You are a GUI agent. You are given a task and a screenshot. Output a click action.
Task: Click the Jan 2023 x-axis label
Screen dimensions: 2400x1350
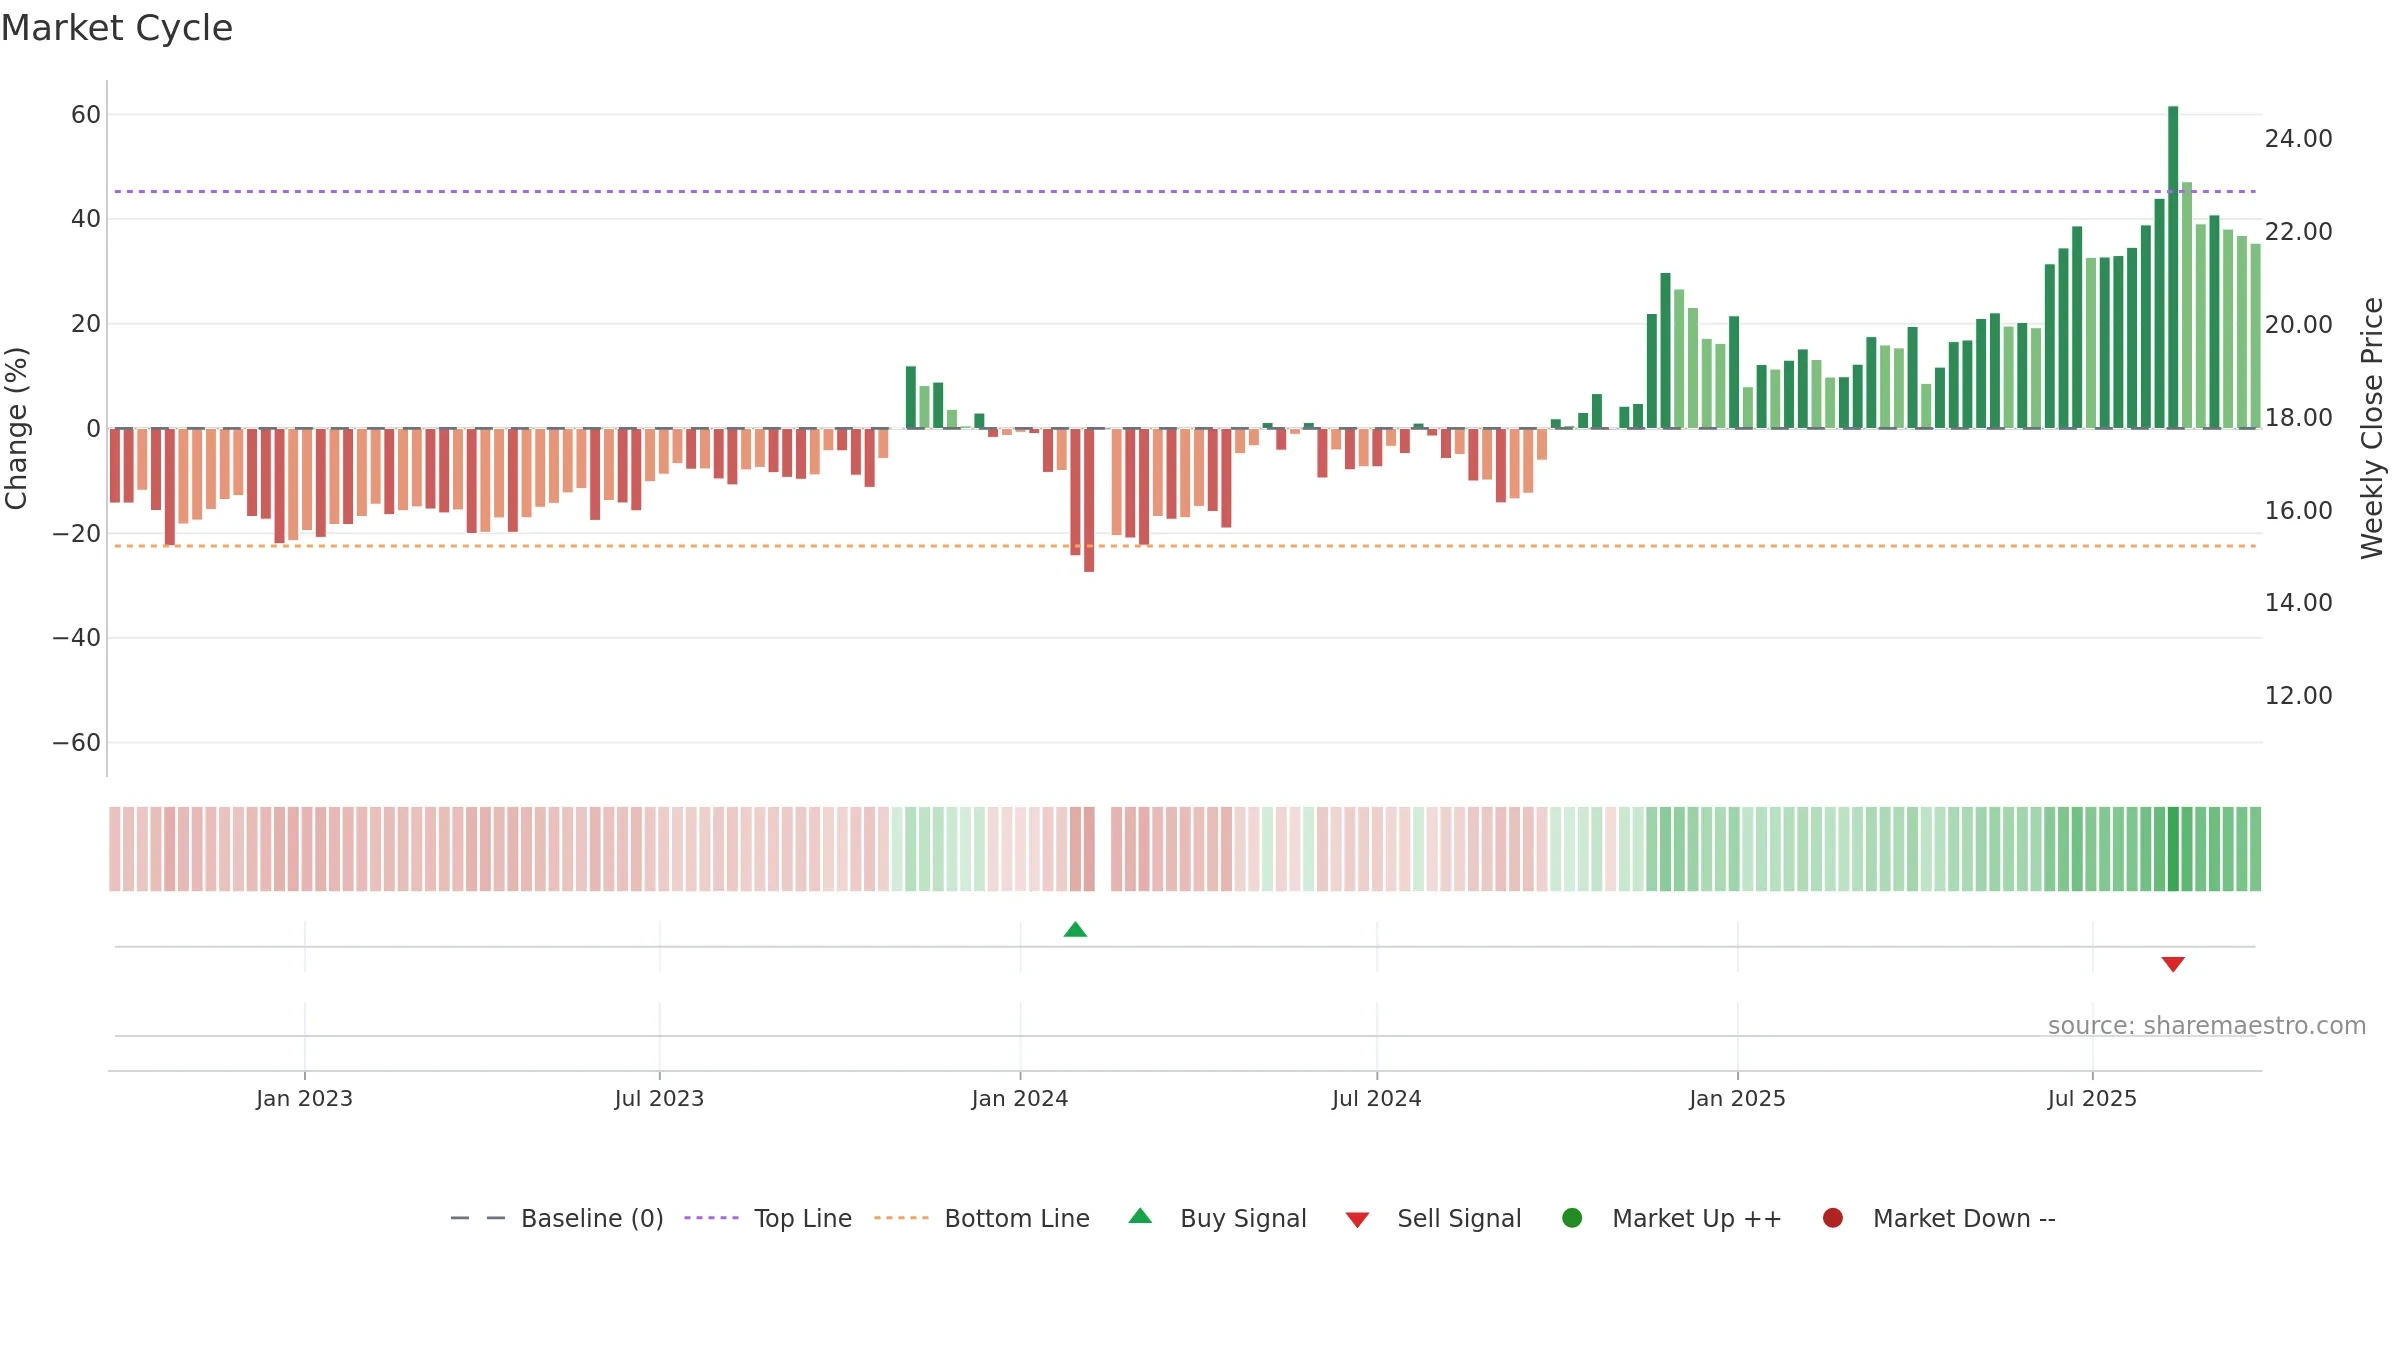click(x=304, y=1099)
